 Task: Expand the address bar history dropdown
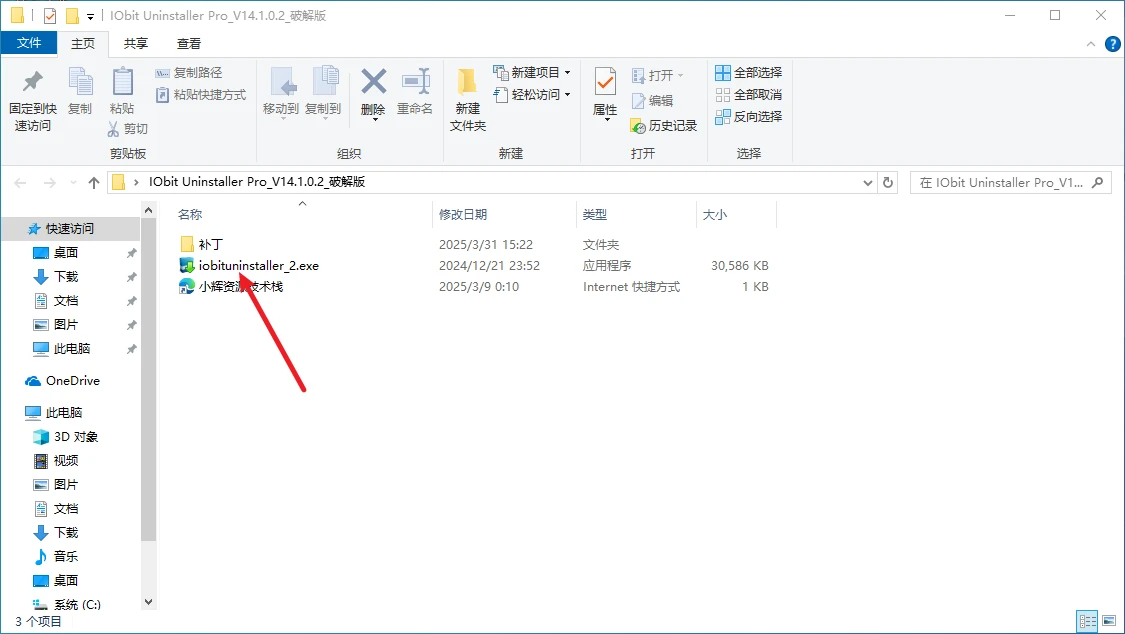click(867, 183)
